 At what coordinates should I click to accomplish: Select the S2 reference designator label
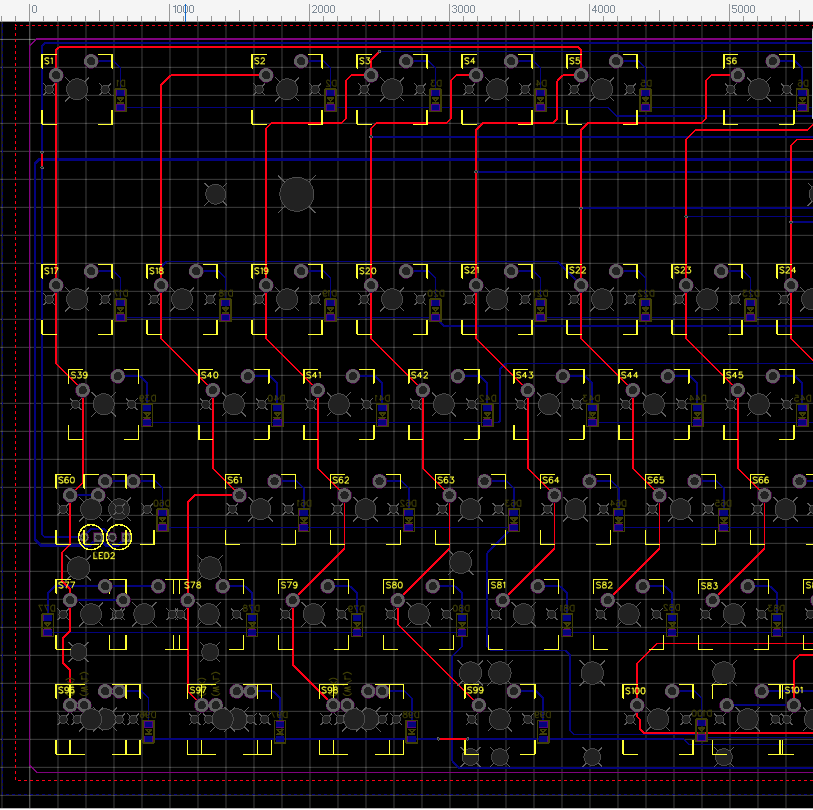[258, 60]
